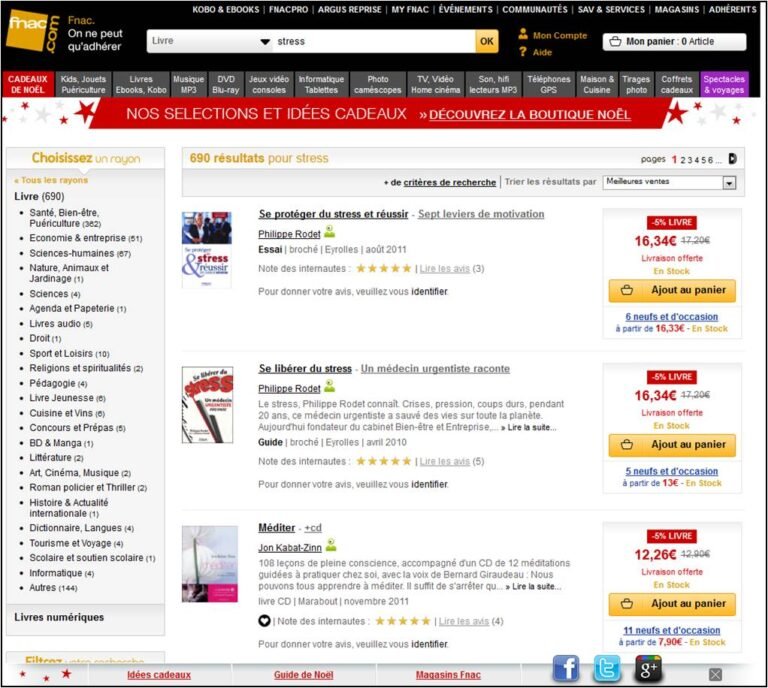
Task: Open the Google+ share icon
Action: pyautogui.click(x=648, y=668)
